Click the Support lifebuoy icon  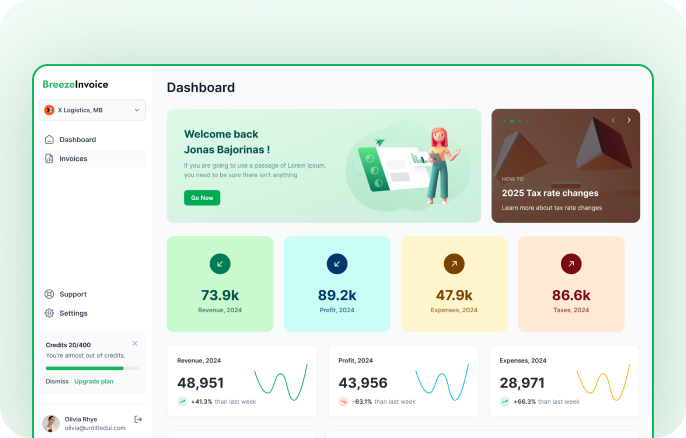49,294
